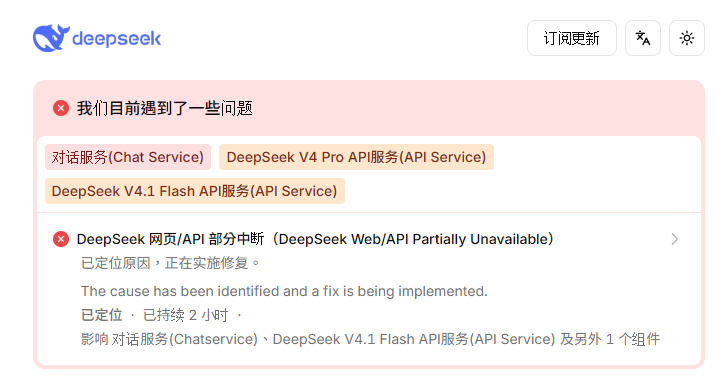Click the 我们目前遇到了一些问题 heading

click(165, 108)
